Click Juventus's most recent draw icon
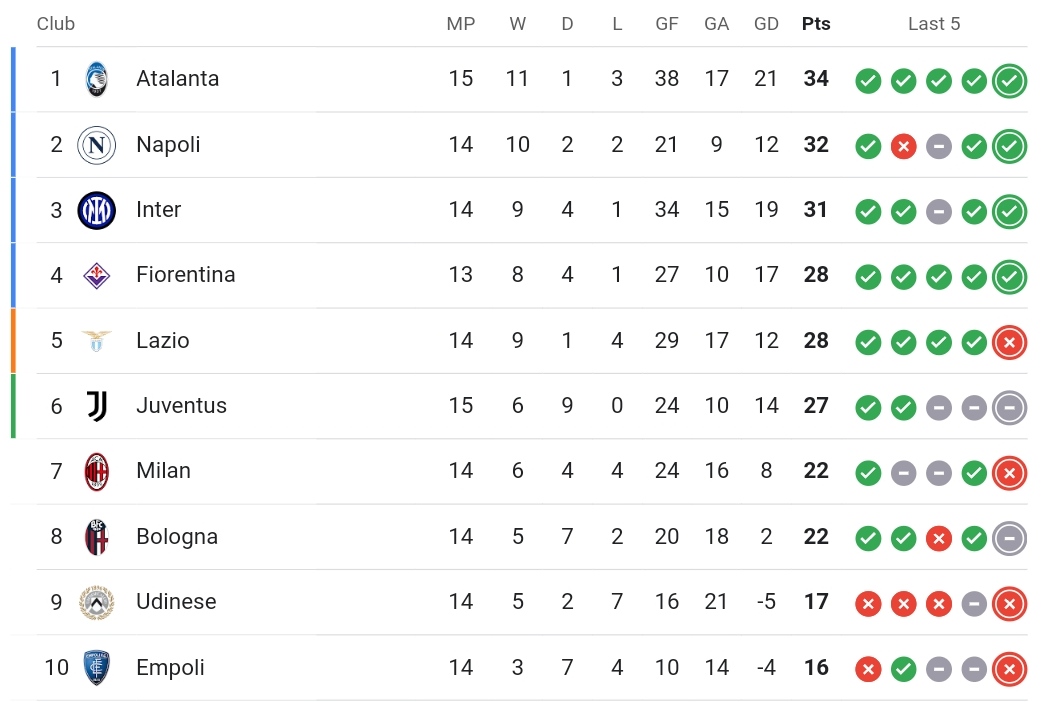 click(x=1010, y=407)
